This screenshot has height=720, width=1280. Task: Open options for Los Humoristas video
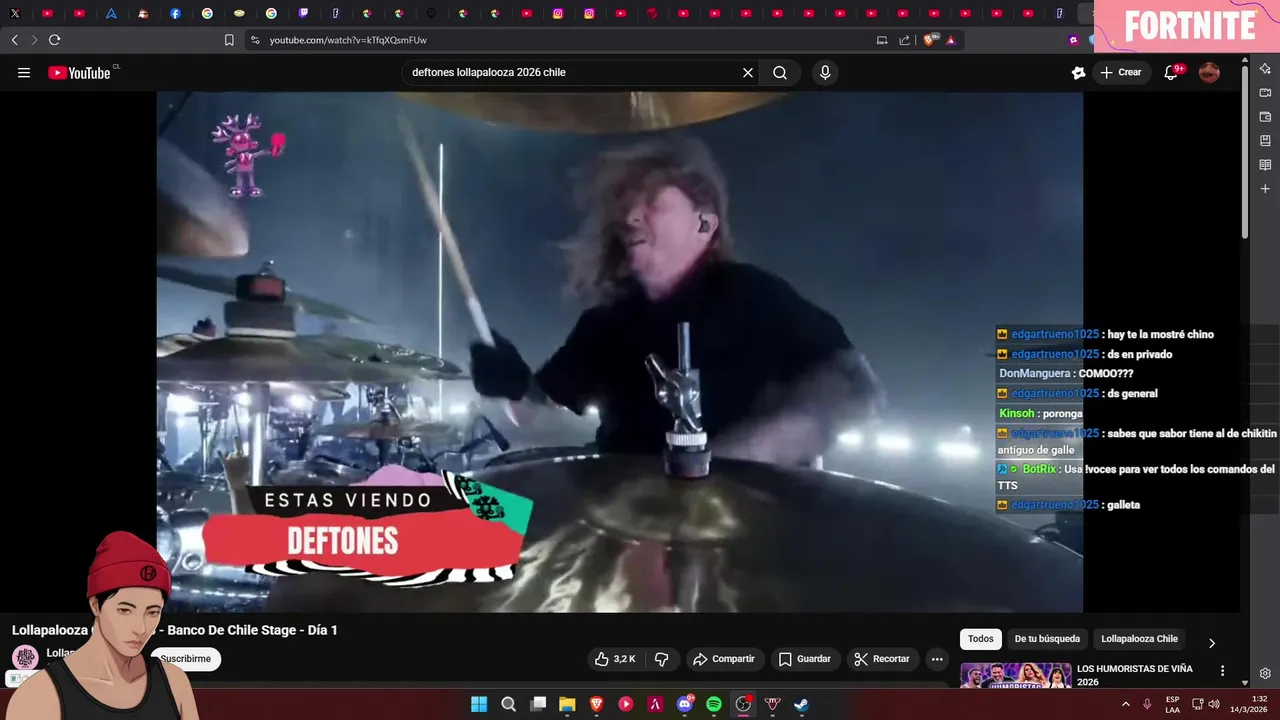point(1222,671)
